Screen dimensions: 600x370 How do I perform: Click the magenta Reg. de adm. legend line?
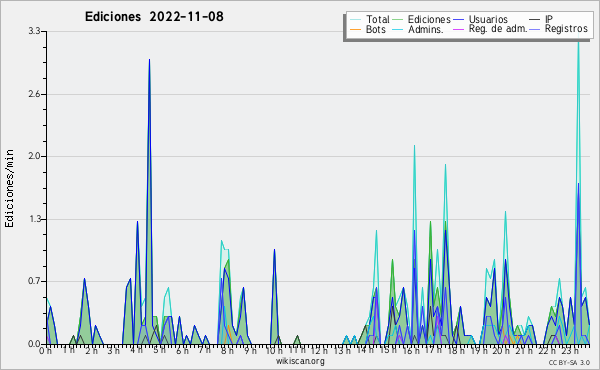point(458,29)
